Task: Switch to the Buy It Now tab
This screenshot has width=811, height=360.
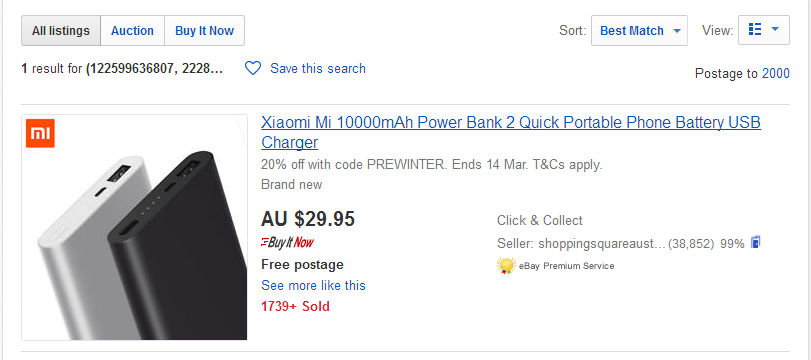Action: coord(204,31)
